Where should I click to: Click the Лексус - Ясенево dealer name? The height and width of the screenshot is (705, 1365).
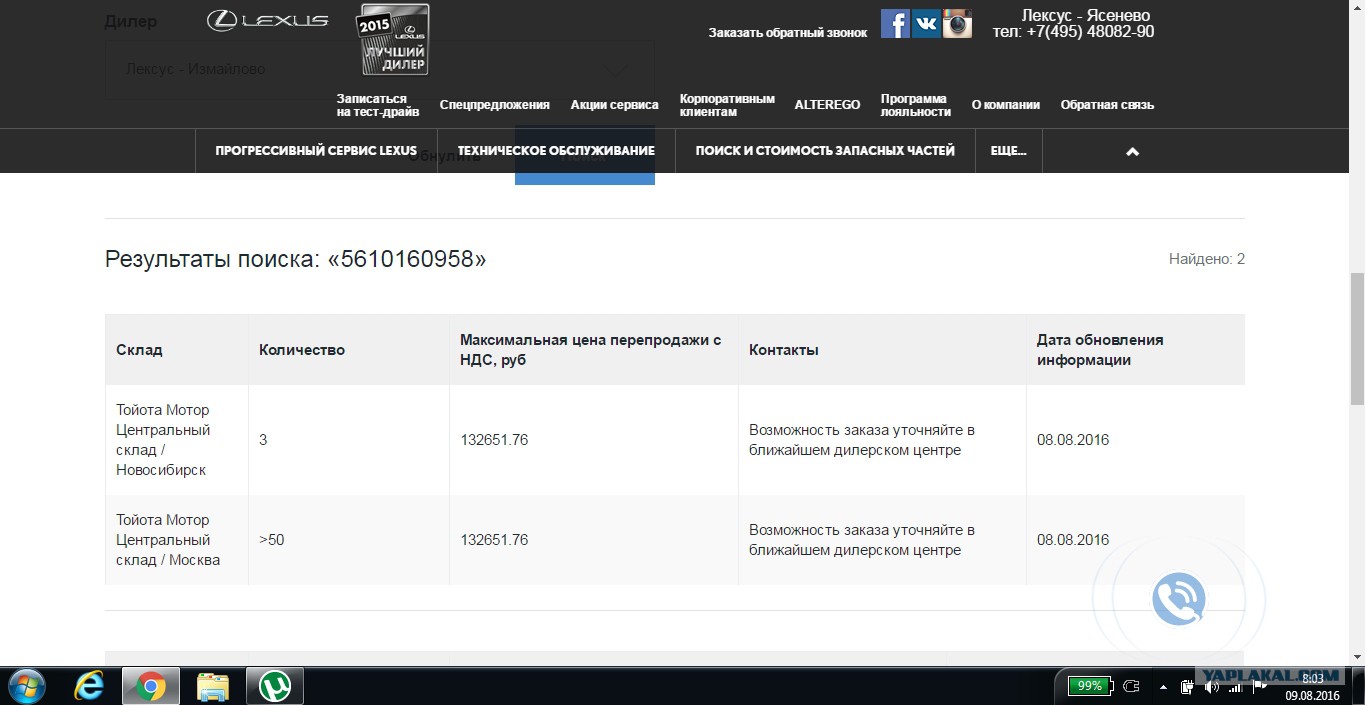coord(1086,16)
